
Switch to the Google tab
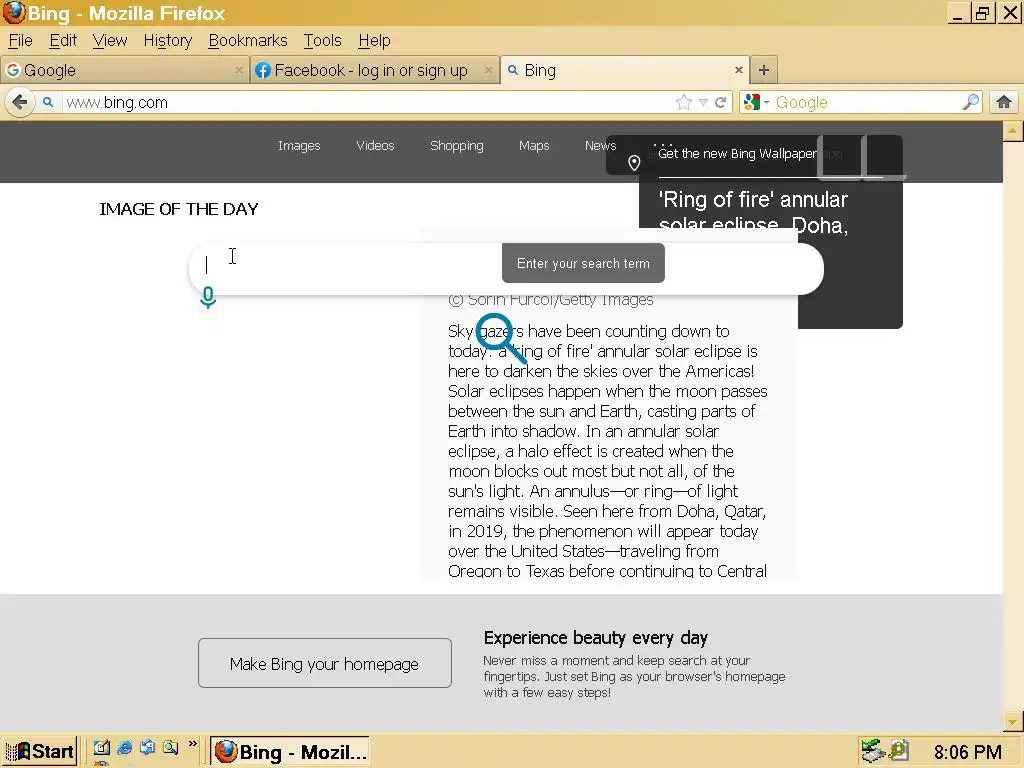(x=125, y=70)
